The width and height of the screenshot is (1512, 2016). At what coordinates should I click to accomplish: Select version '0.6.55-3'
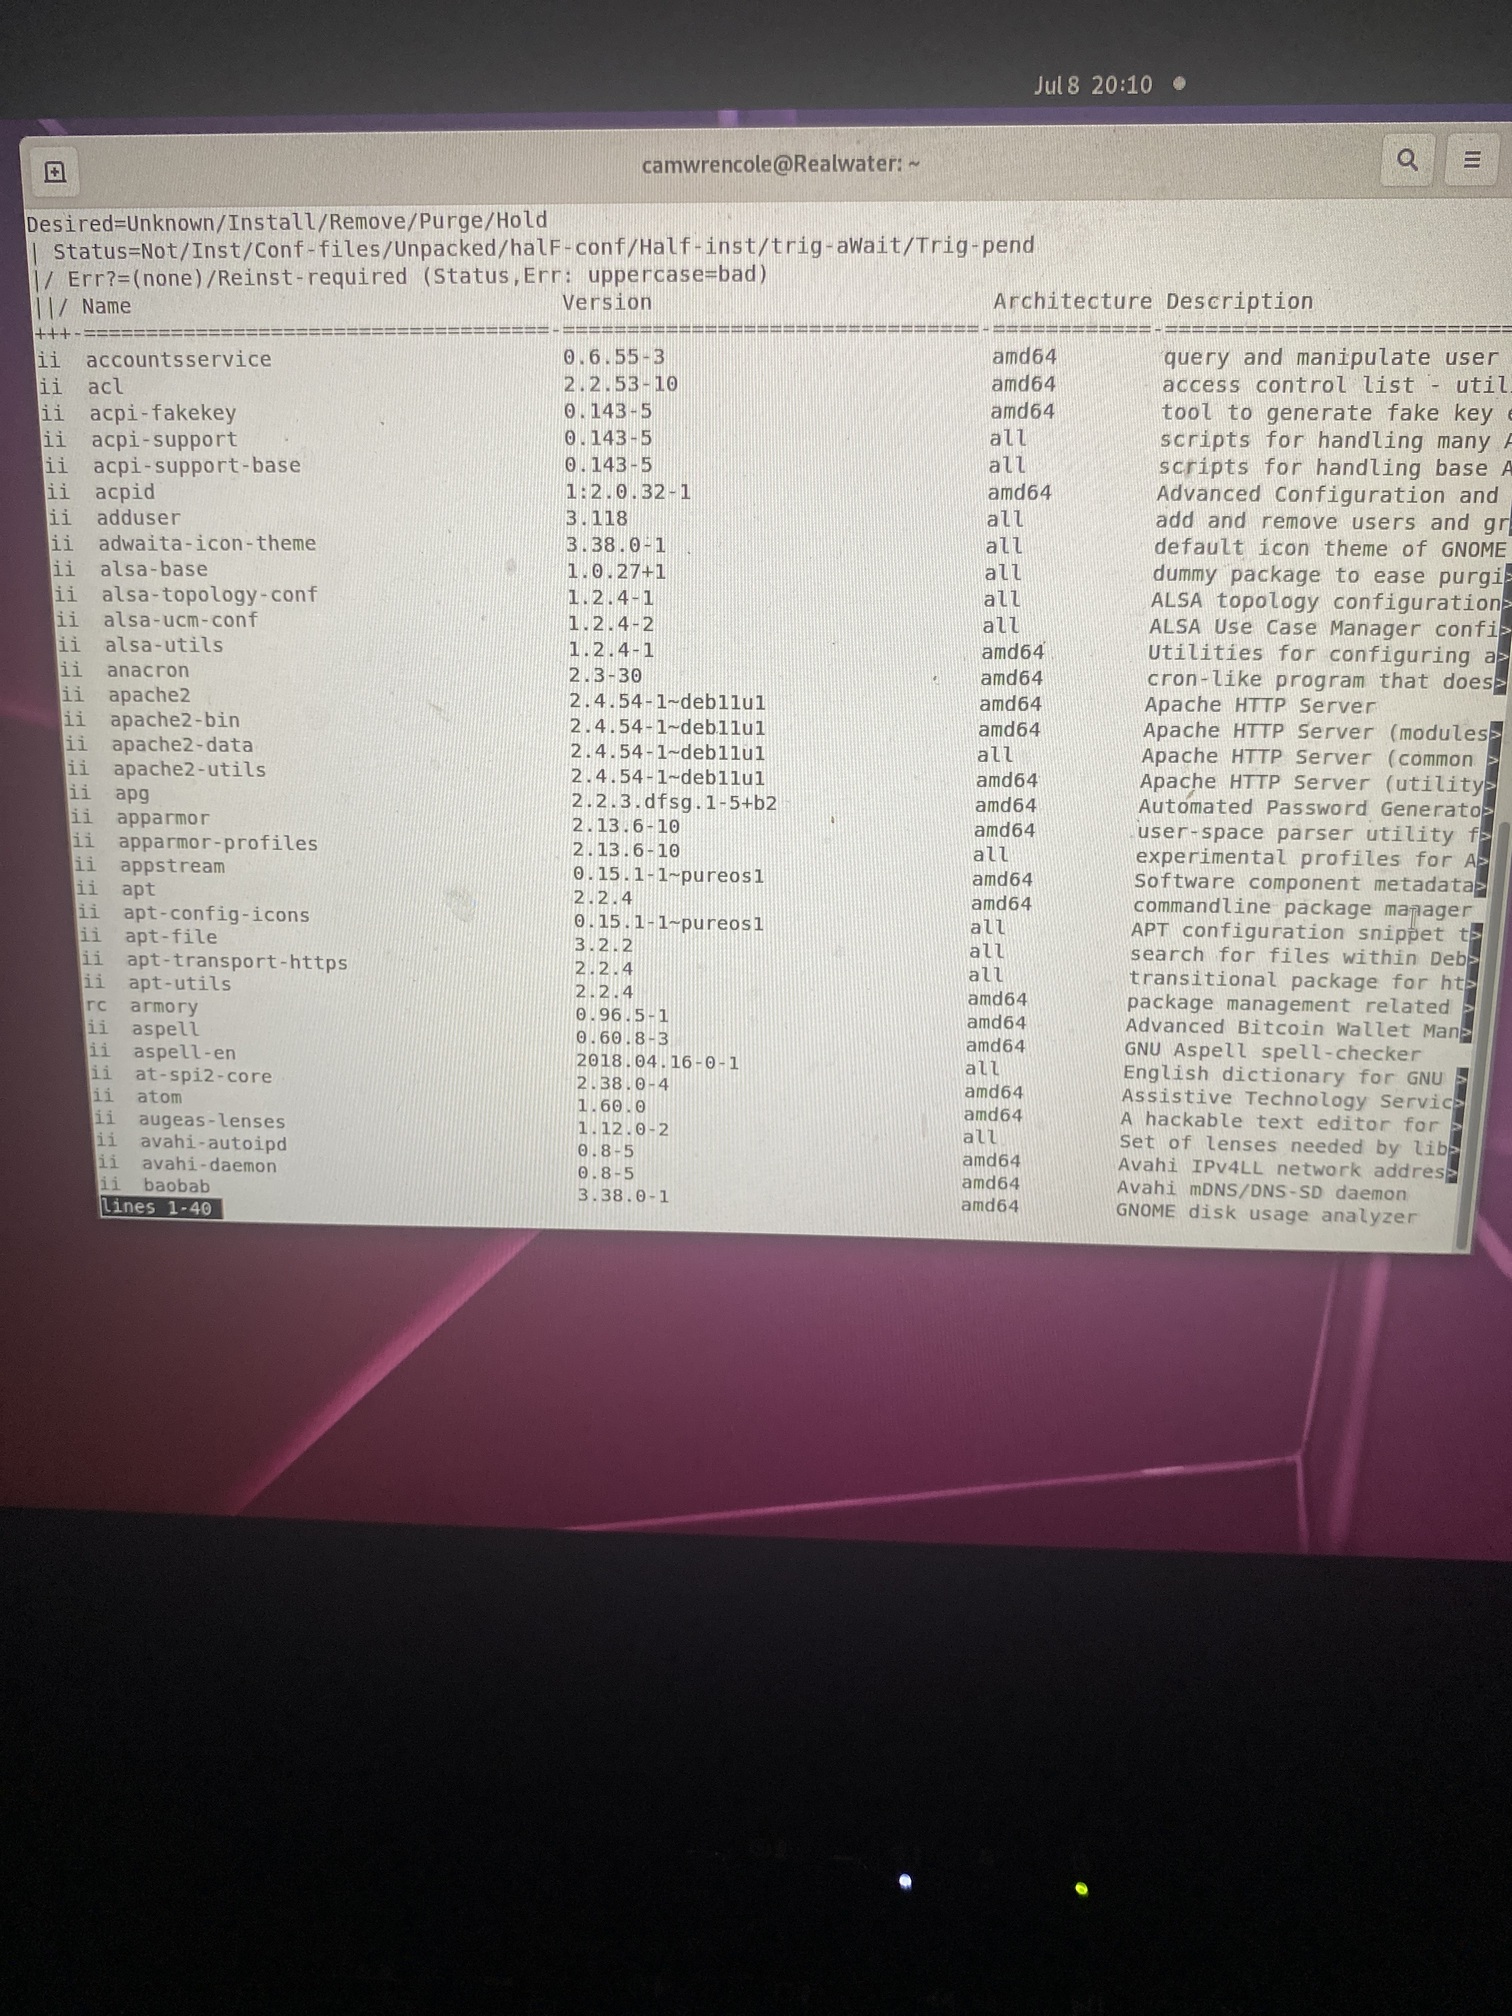pyautogui.click(x=614, y=357)
